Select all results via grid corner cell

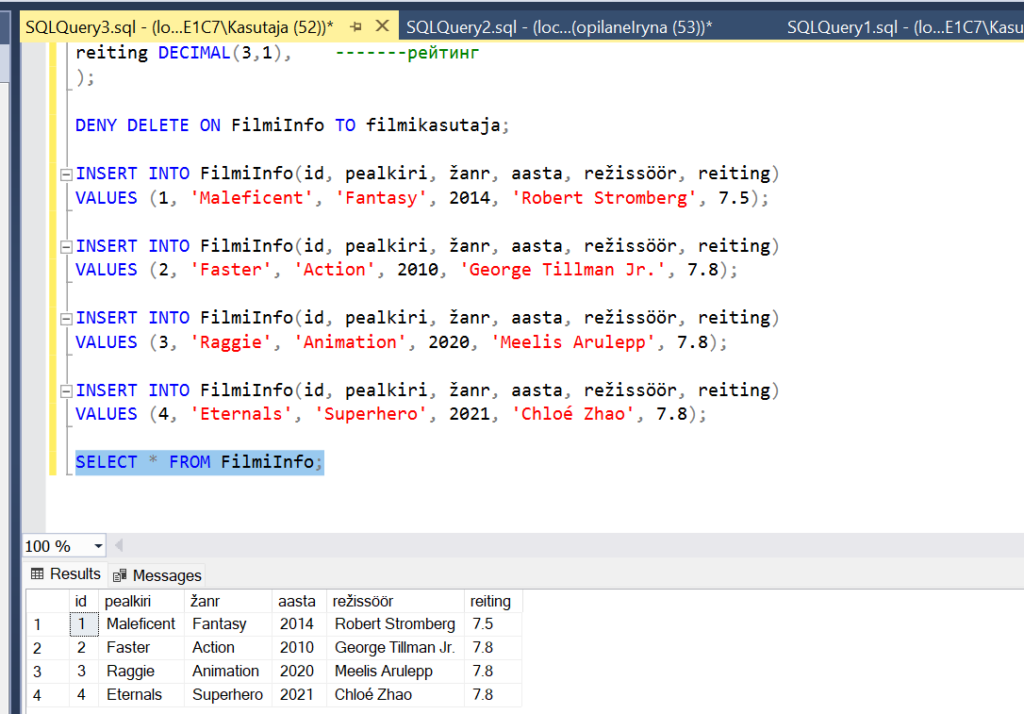48,601
